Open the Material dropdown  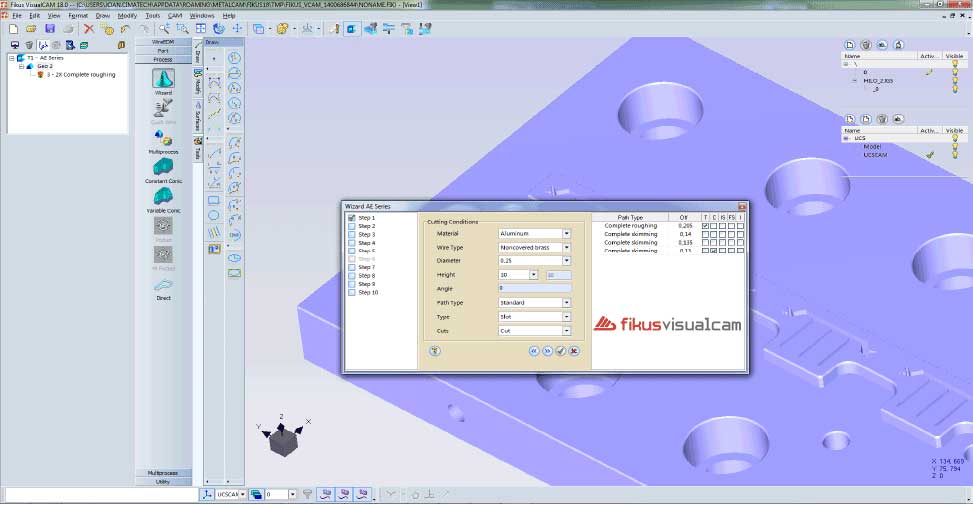(566, 233)
